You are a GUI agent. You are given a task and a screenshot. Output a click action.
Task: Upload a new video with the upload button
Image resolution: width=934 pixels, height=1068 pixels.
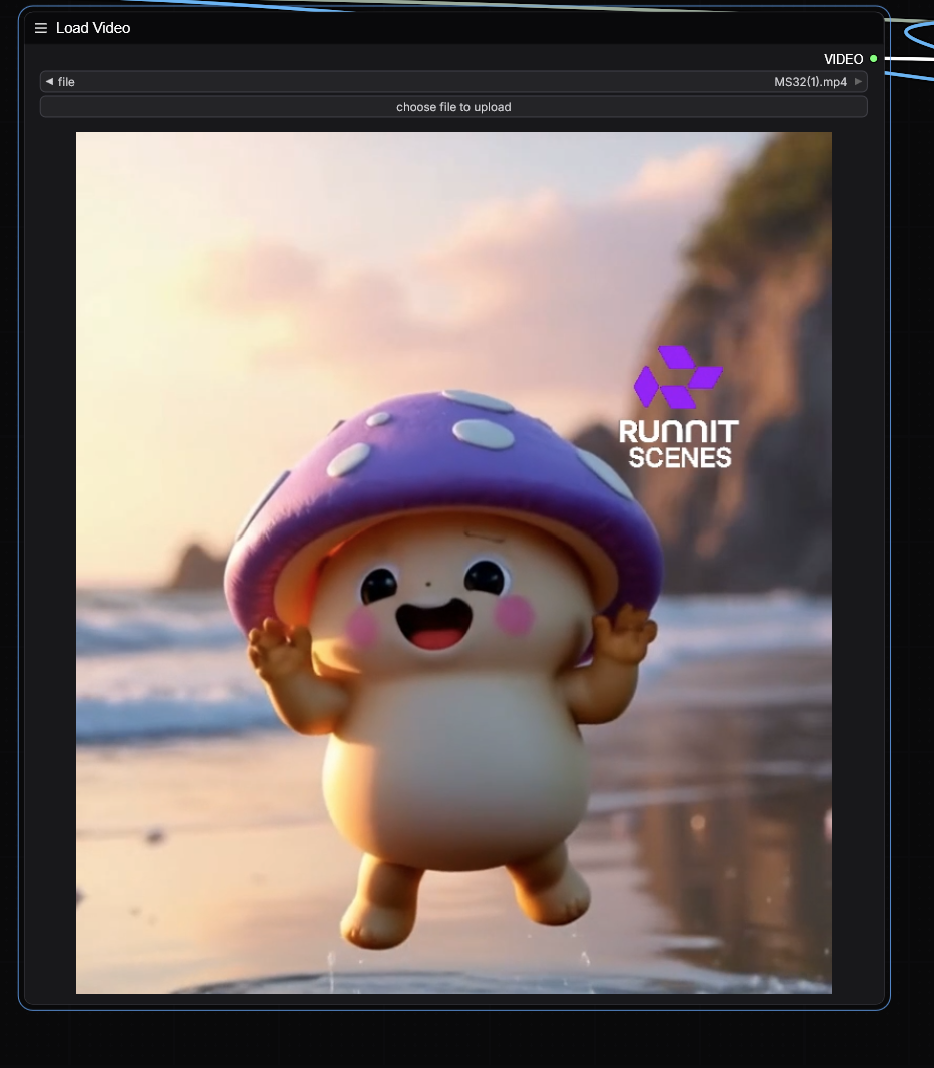click(454, 106)
